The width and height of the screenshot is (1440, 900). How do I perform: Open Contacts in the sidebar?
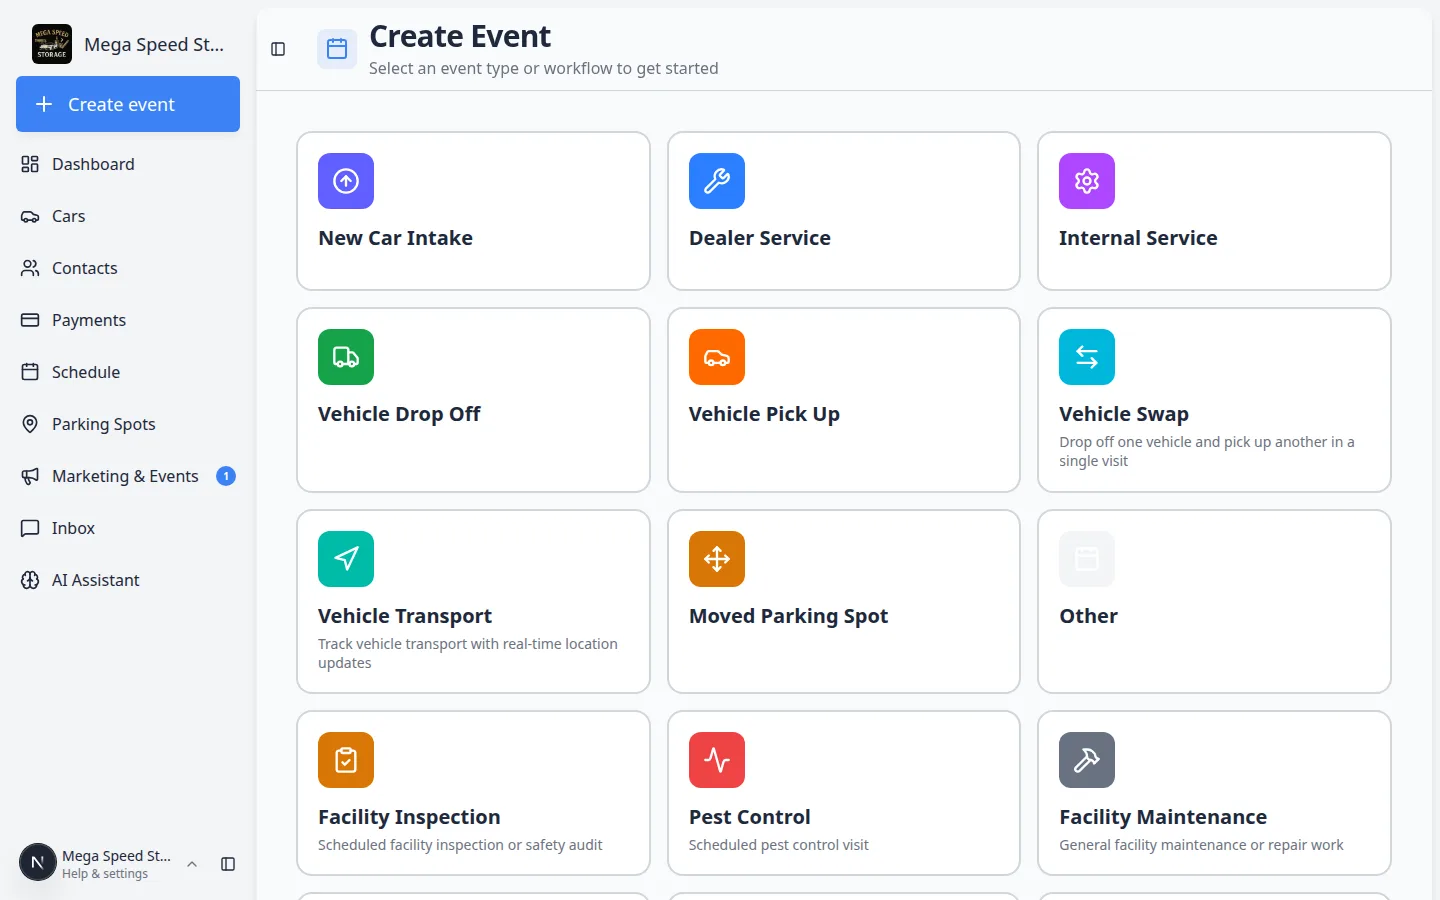[x=128, y=268]
